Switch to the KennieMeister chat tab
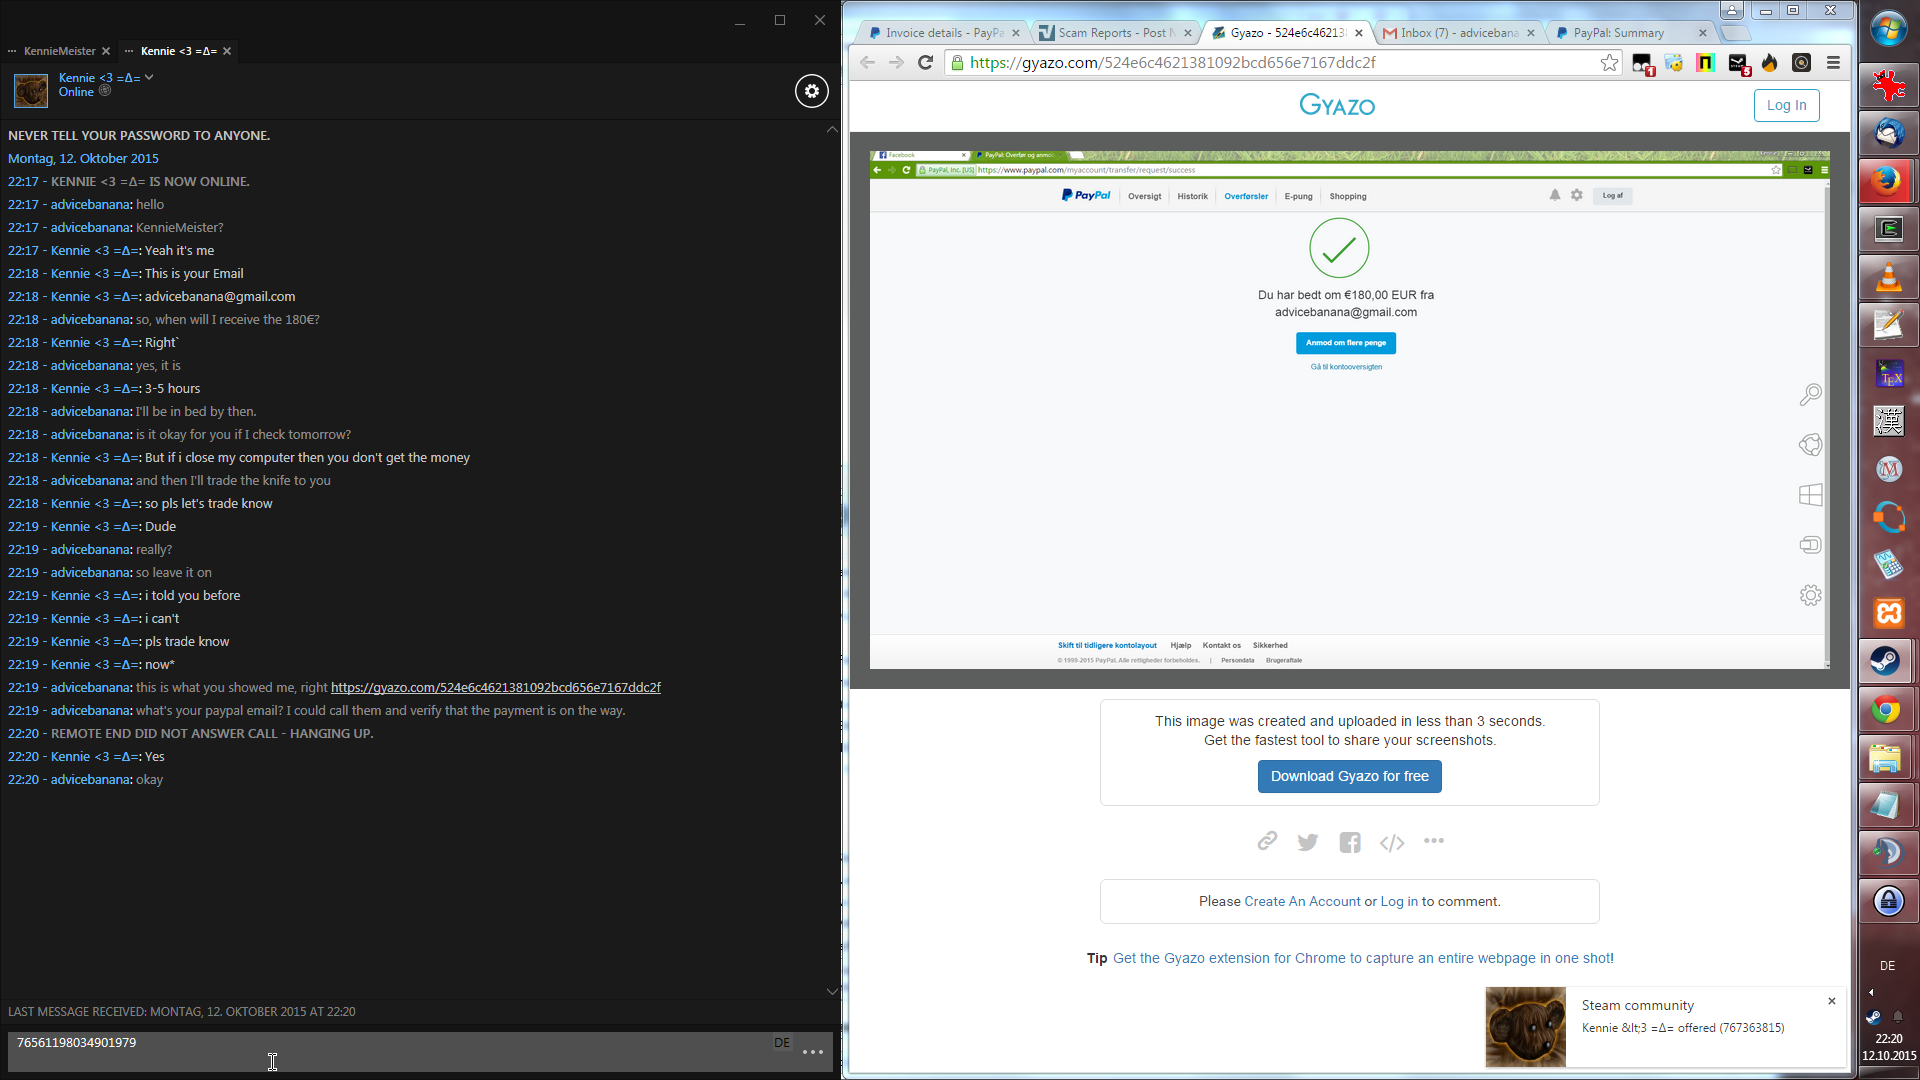The width and height of the screenshot is (1920, 1080). tap(59, 51)
